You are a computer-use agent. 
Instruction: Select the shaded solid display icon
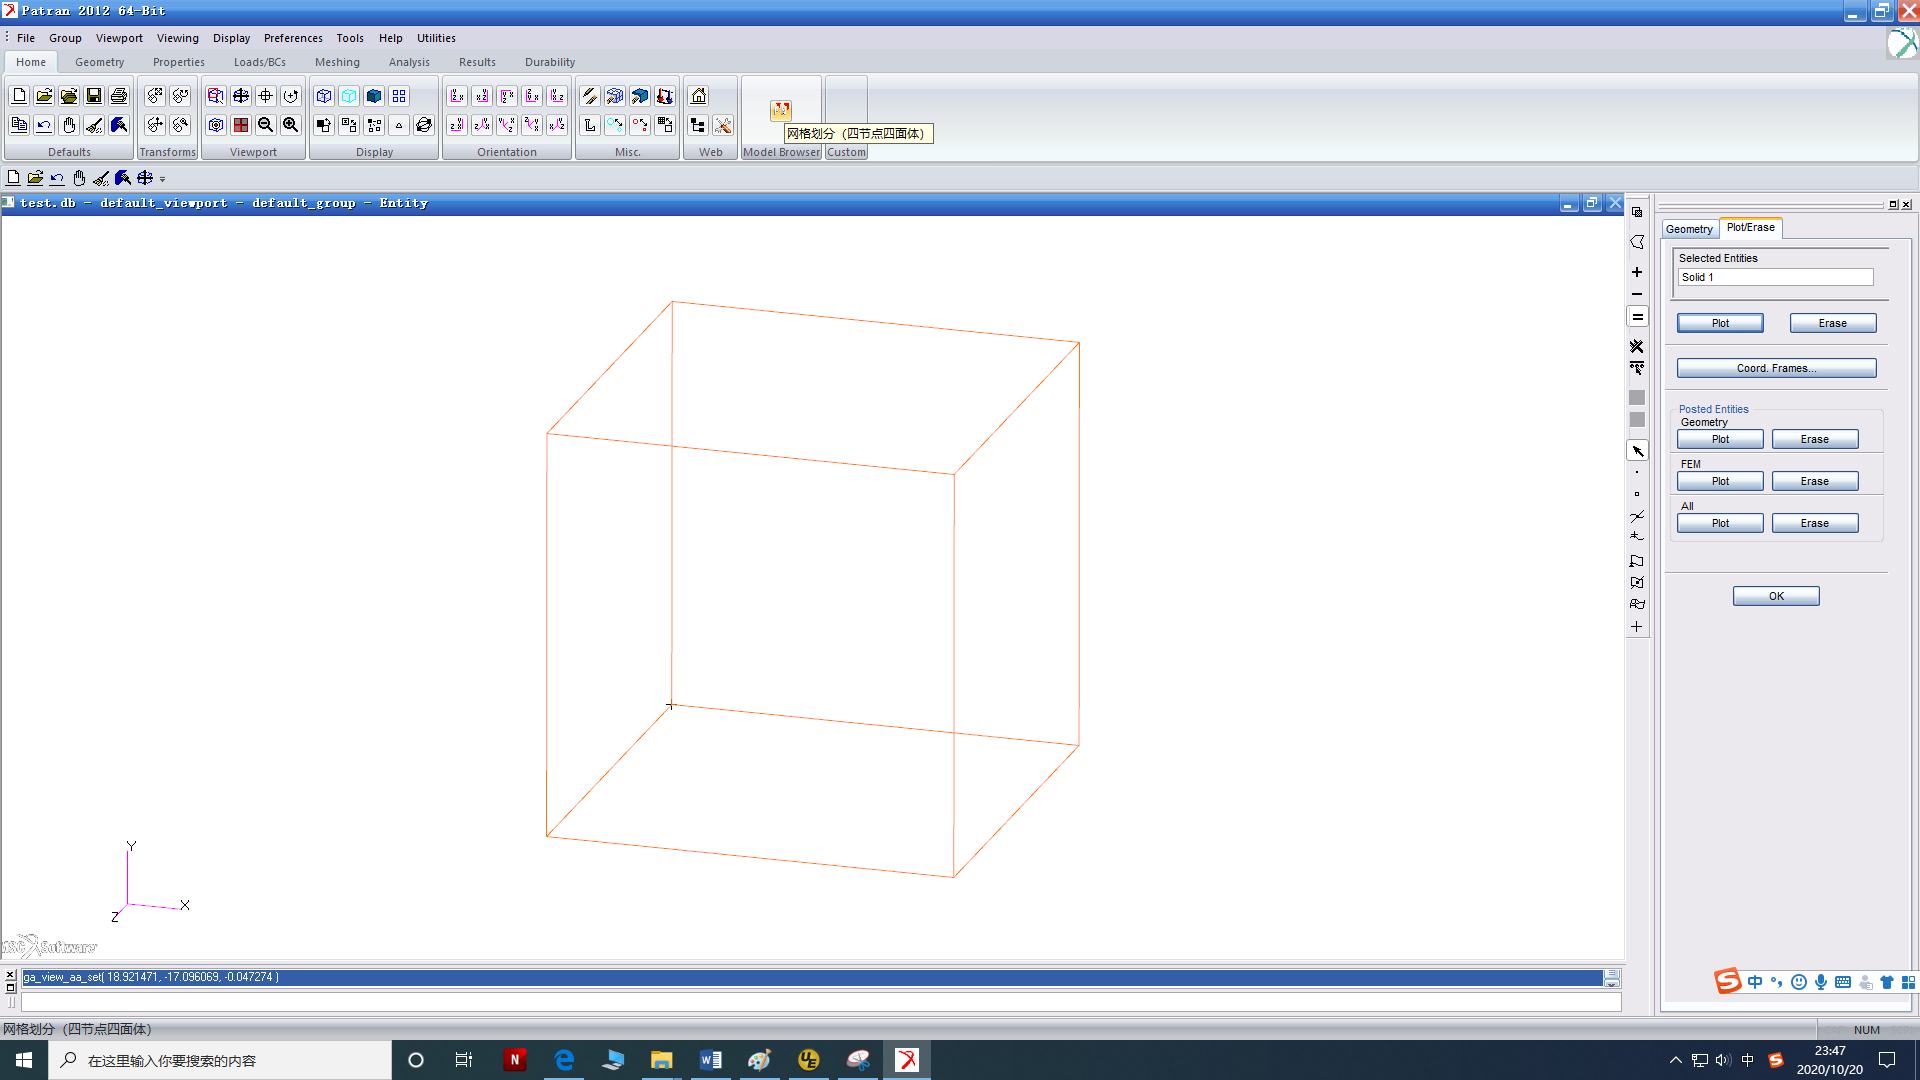click(x=374, y=96)
